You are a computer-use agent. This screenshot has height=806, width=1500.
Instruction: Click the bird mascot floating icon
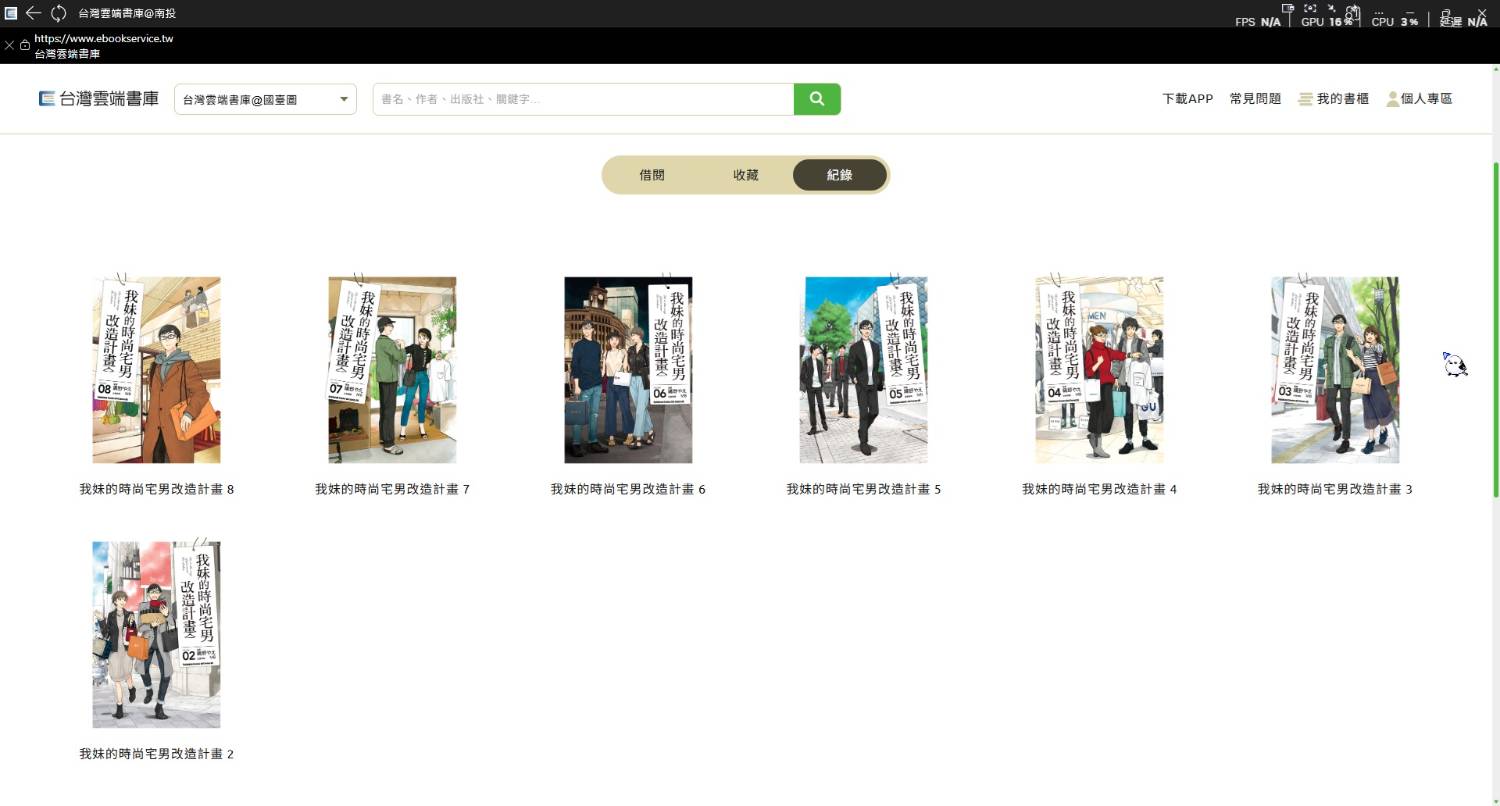1455,365
